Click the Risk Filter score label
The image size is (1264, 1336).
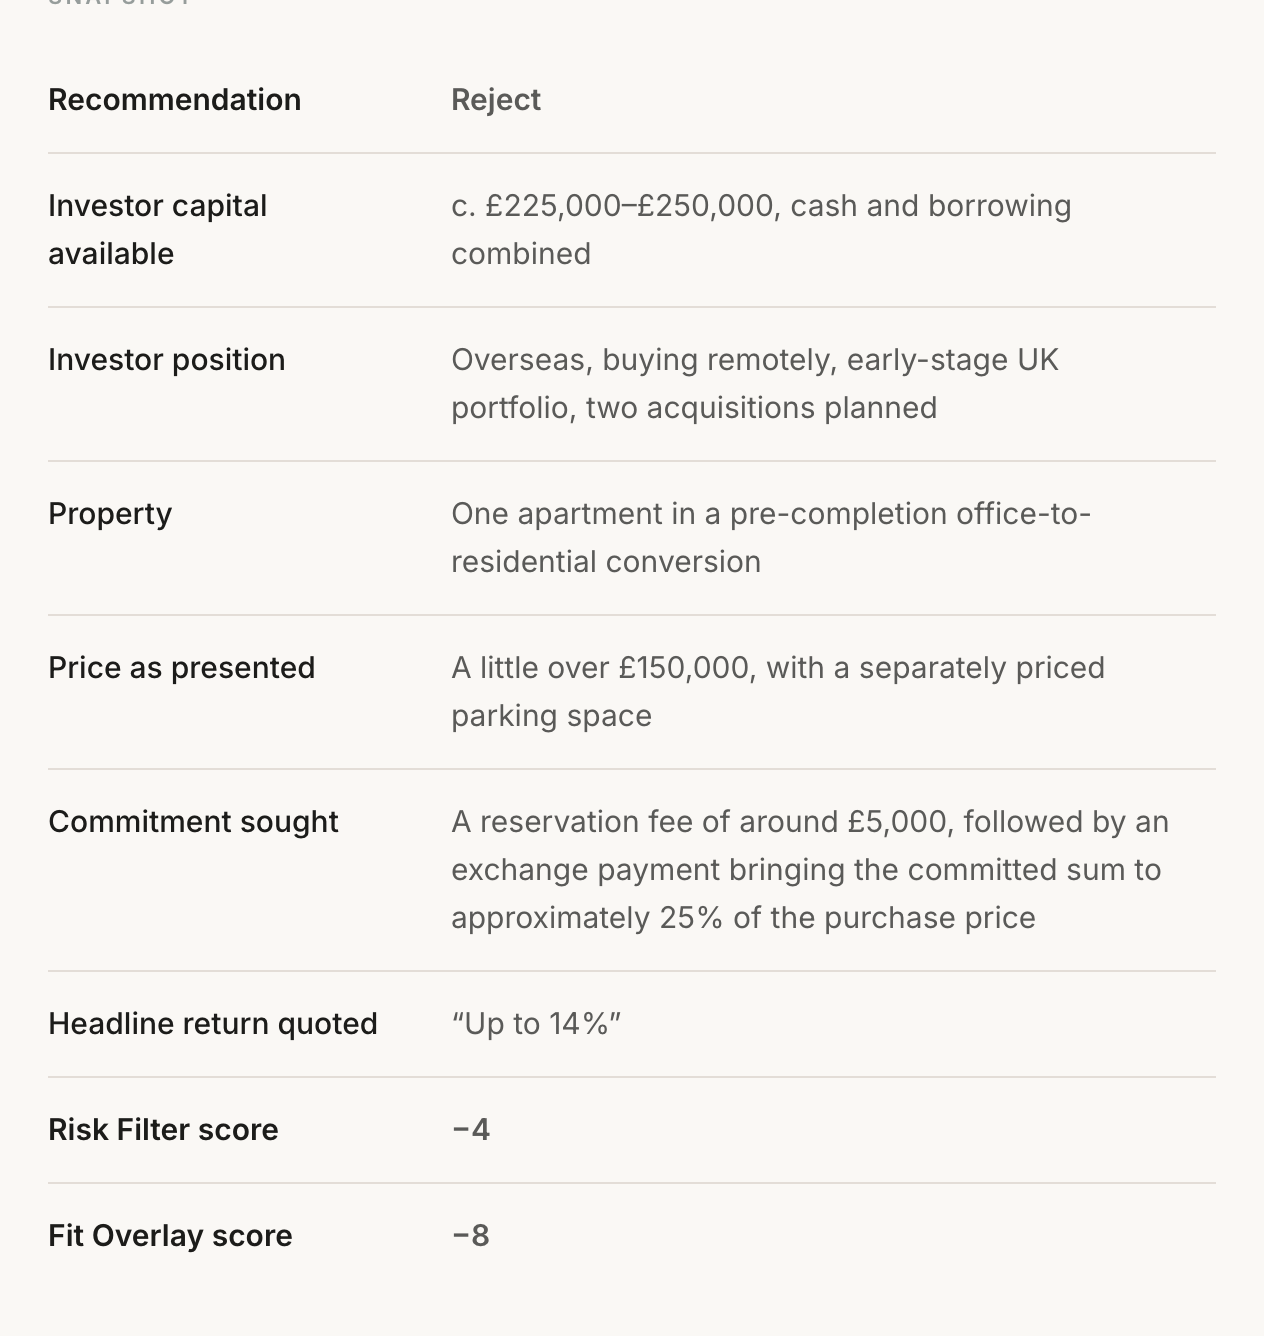pyautogui.click(x=163, y=1130)
